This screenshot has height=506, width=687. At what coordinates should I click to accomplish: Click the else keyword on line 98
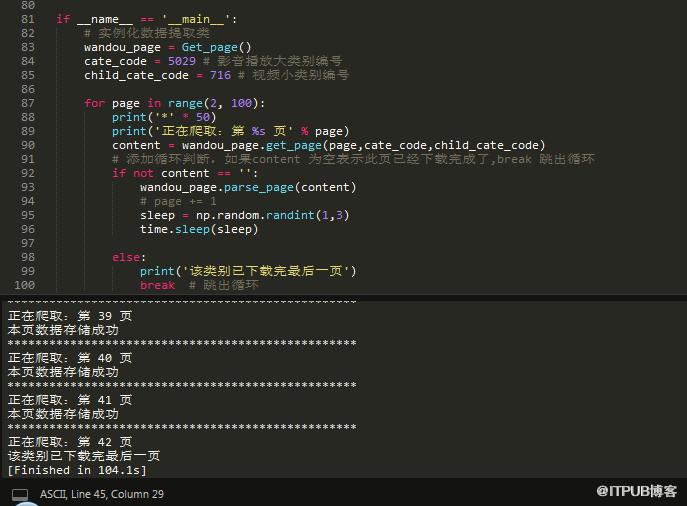(x=126, y=258)
